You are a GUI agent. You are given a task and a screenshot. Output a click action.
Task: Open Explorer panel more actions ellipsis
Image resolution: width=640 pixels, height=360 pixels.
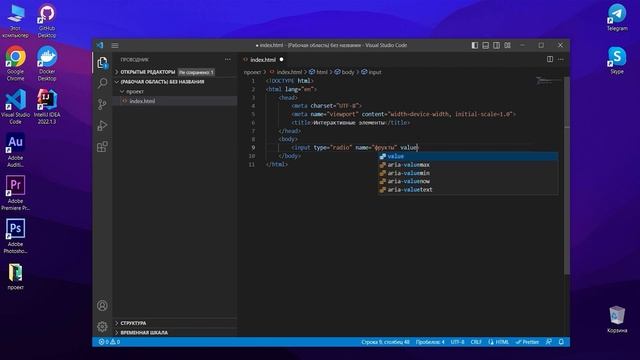click(x=228, y=60)
